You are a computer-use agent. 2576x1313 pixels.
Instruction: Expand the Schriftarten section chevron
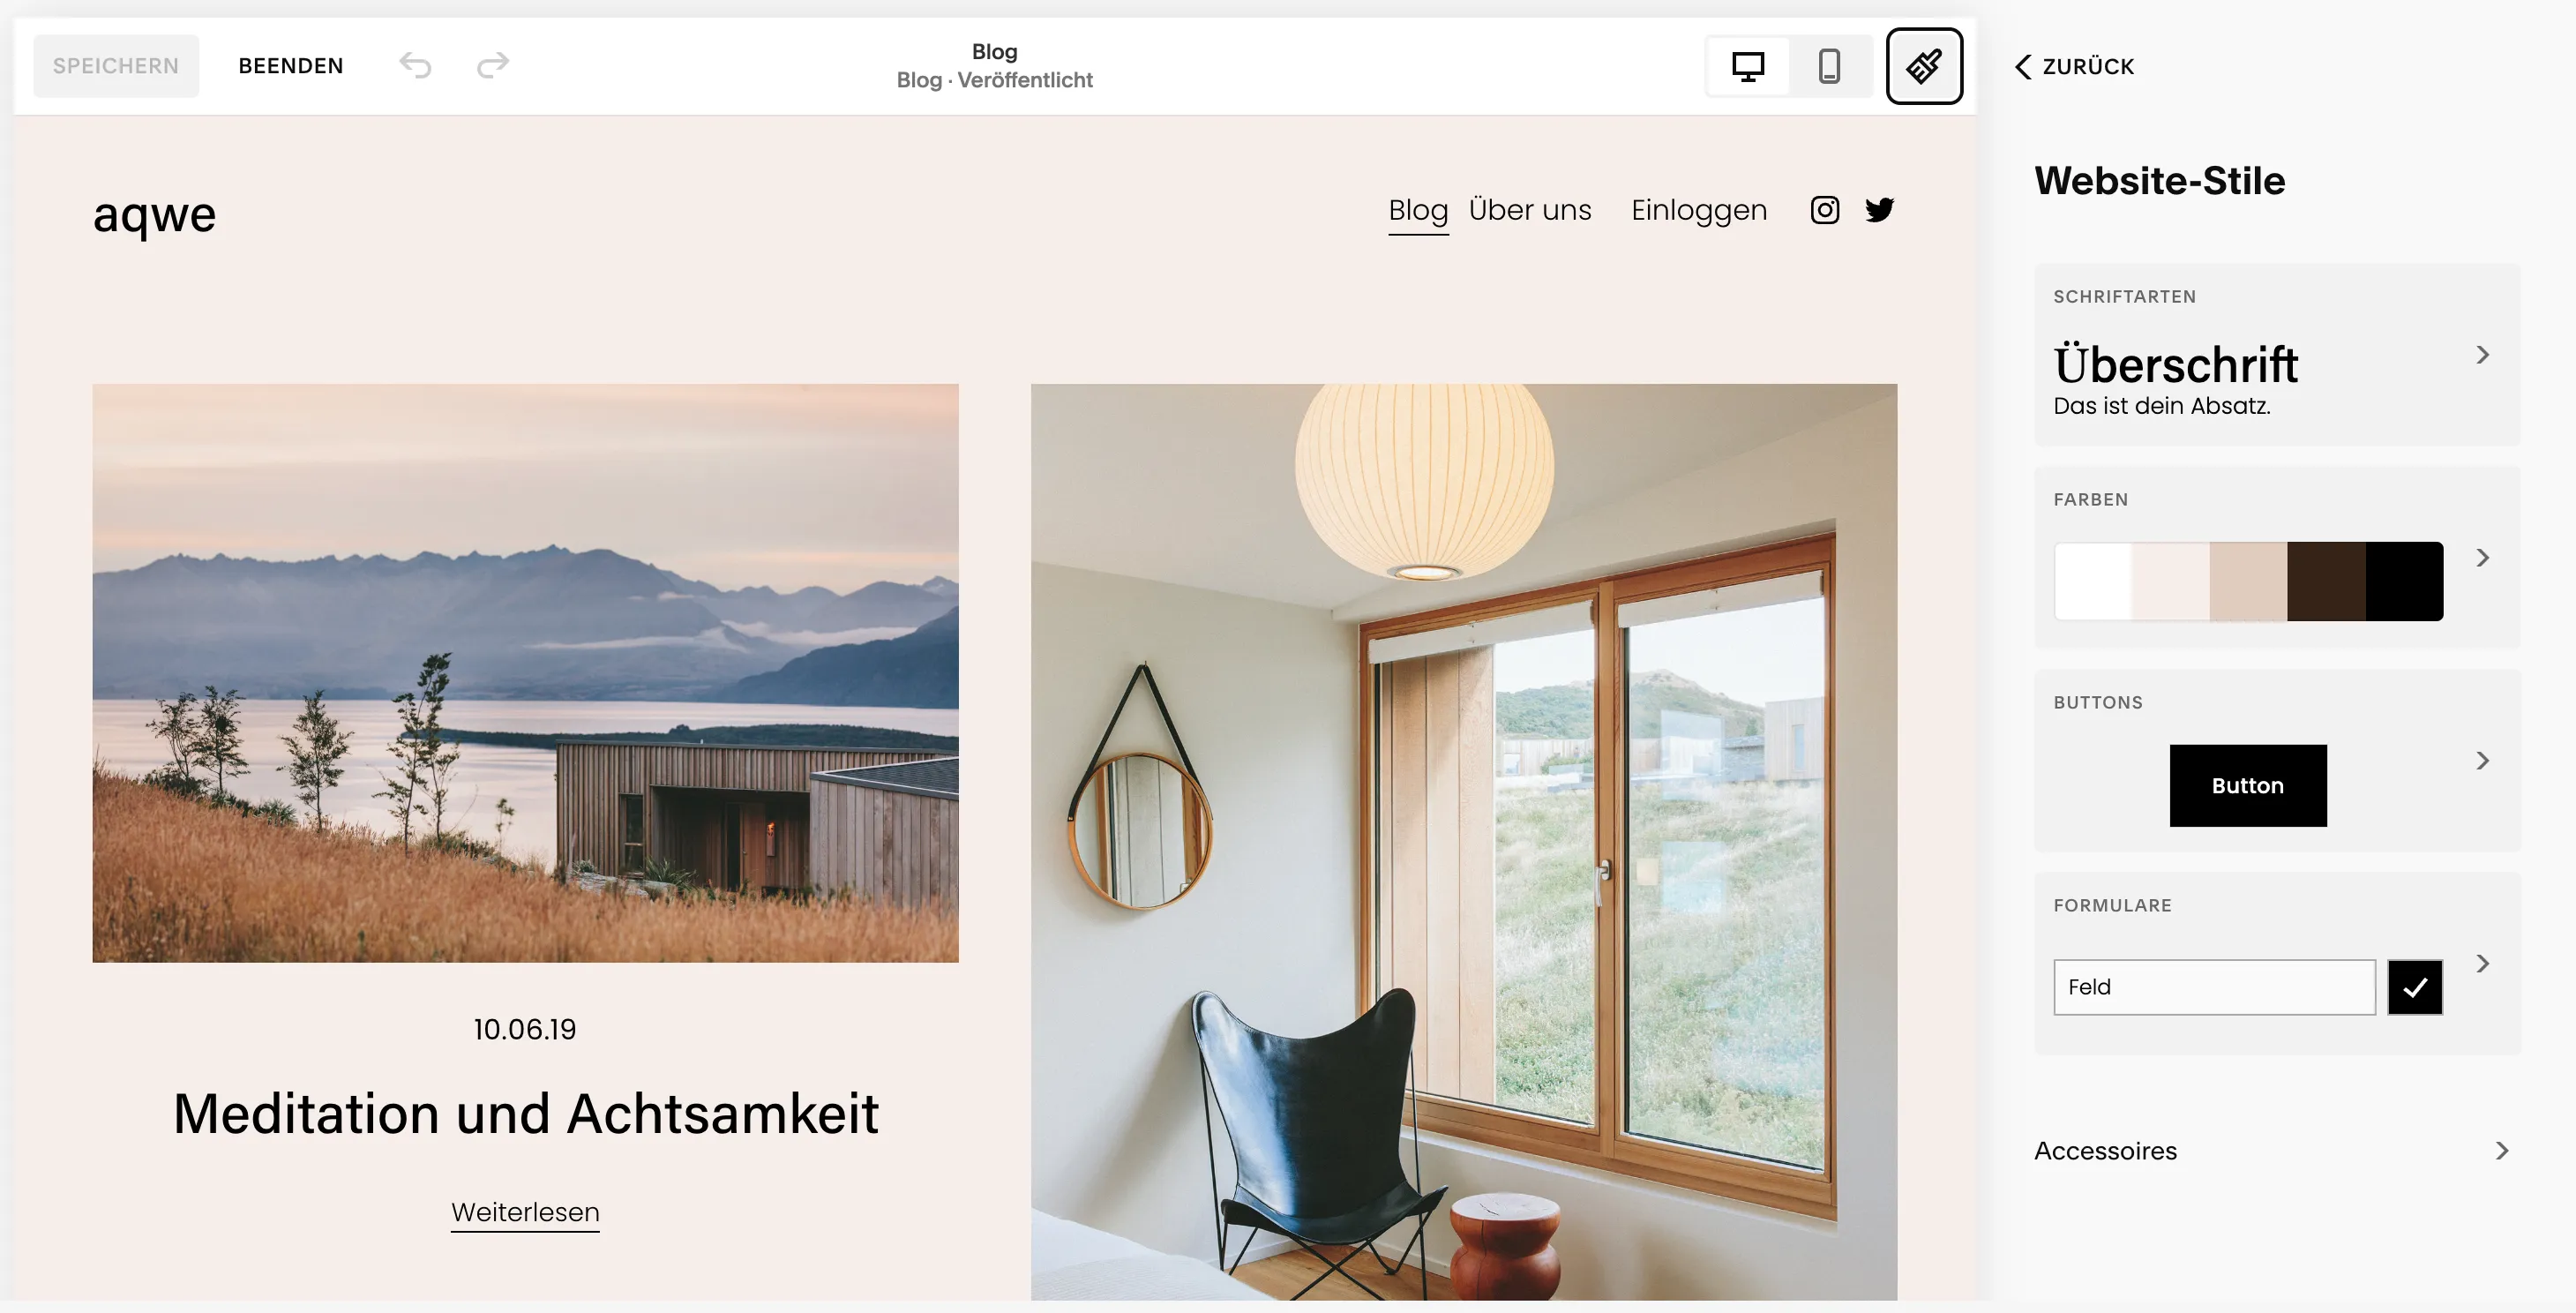coord(2483,355)
